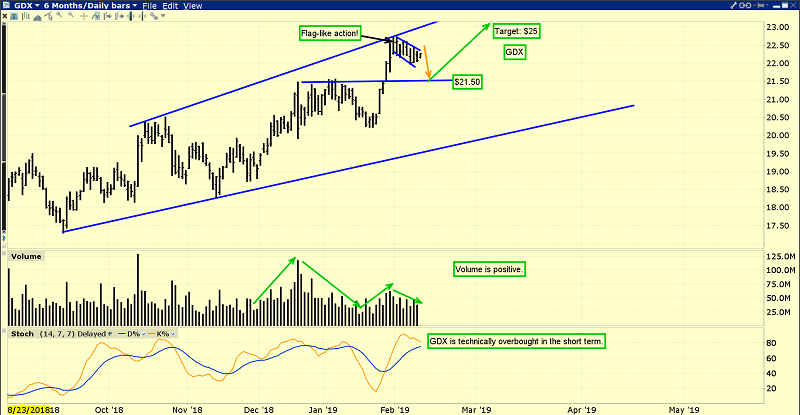Click the Stoch (14, 7, 7) parameters

[x=57, y=334]
